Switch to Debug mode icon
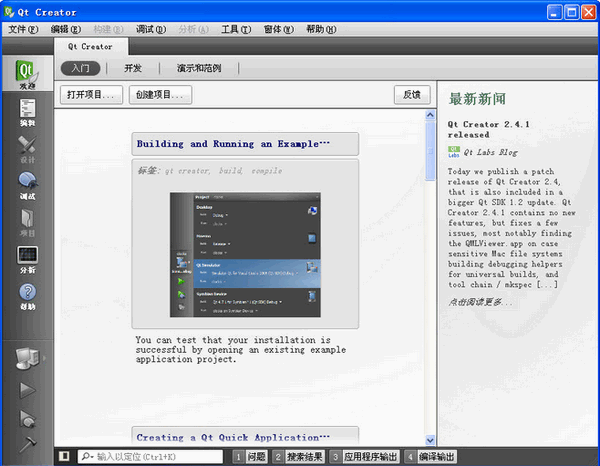This screenshot has width=600, height=466. pos(26,185)
